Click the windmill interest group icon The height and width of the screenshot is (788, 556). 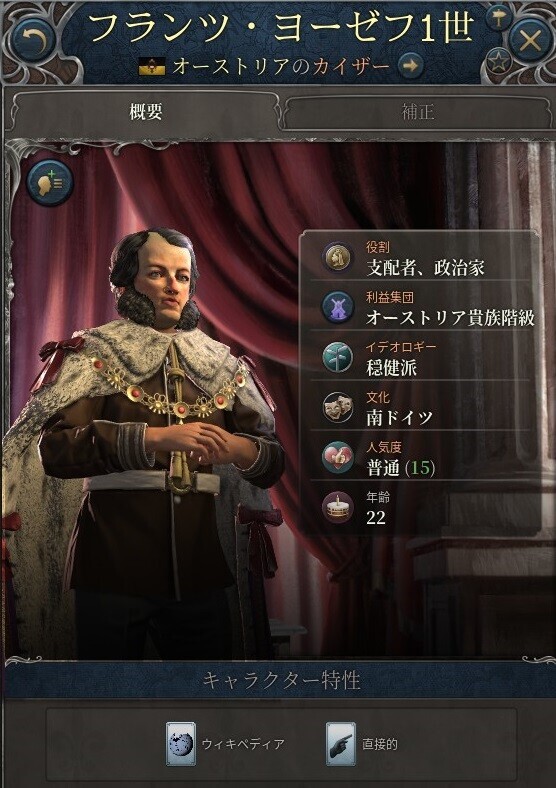337,307
